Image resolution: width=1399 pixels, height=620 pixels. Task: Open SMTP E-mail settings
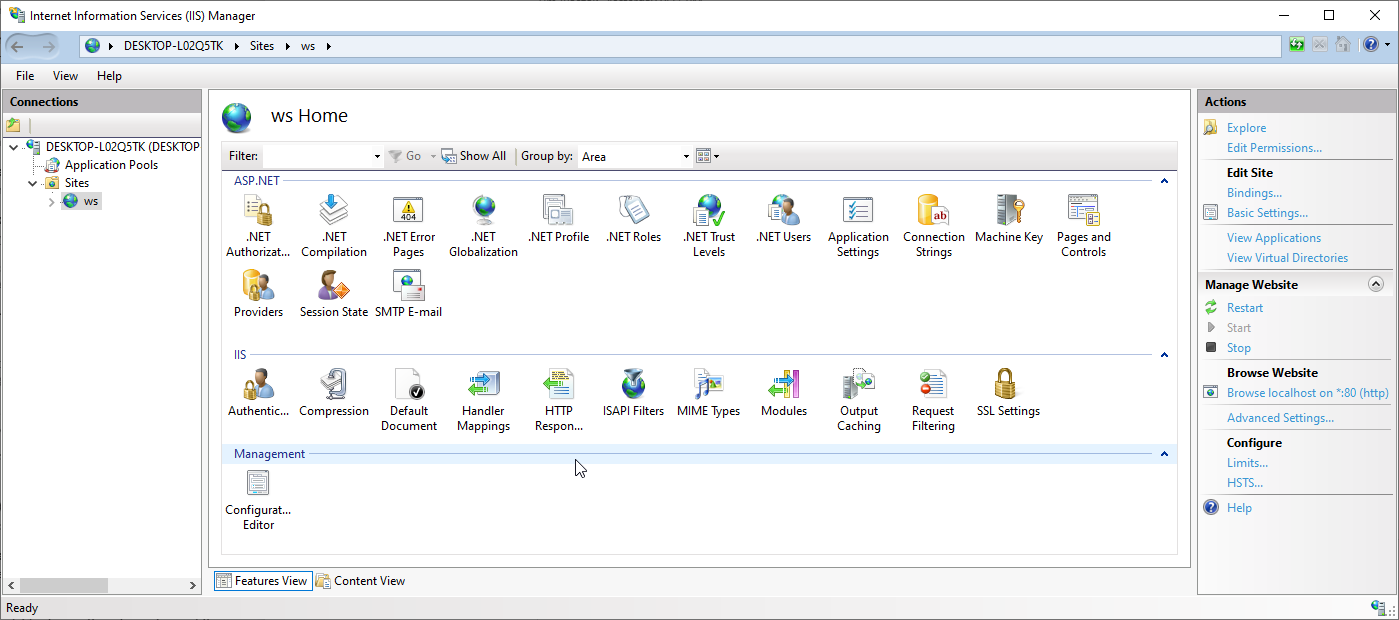pyautogui.click(x=408, y=293)
